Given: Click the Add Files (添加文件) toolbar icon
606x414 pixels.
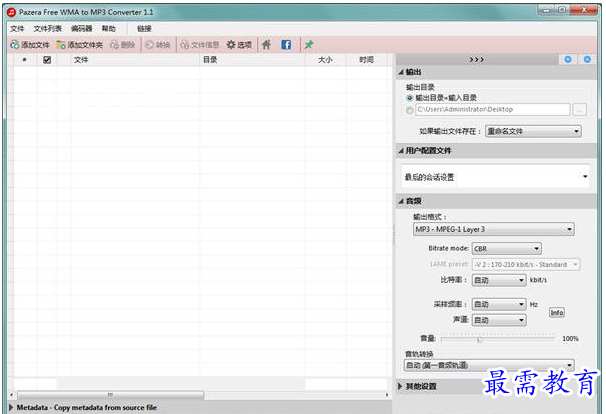Looking at the screenshot, I should click(x=14, y=45).
